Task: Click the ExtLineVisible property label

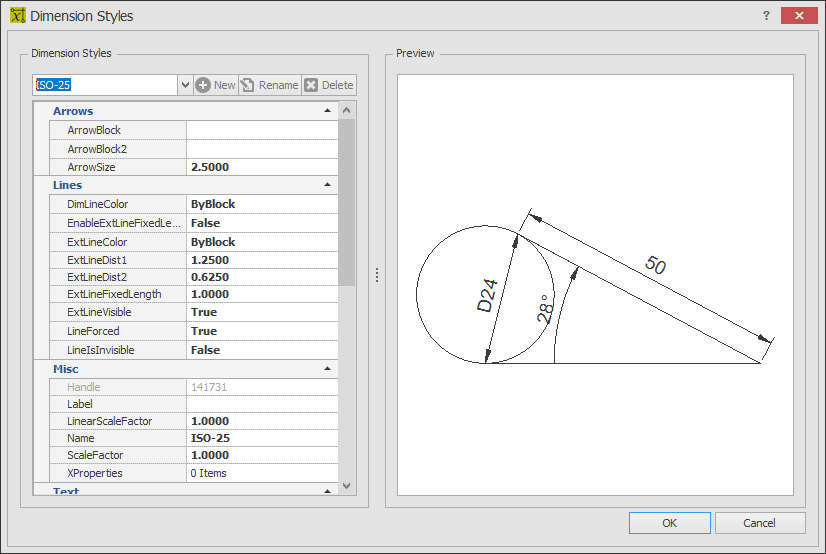Action: [x=99, y=312]
